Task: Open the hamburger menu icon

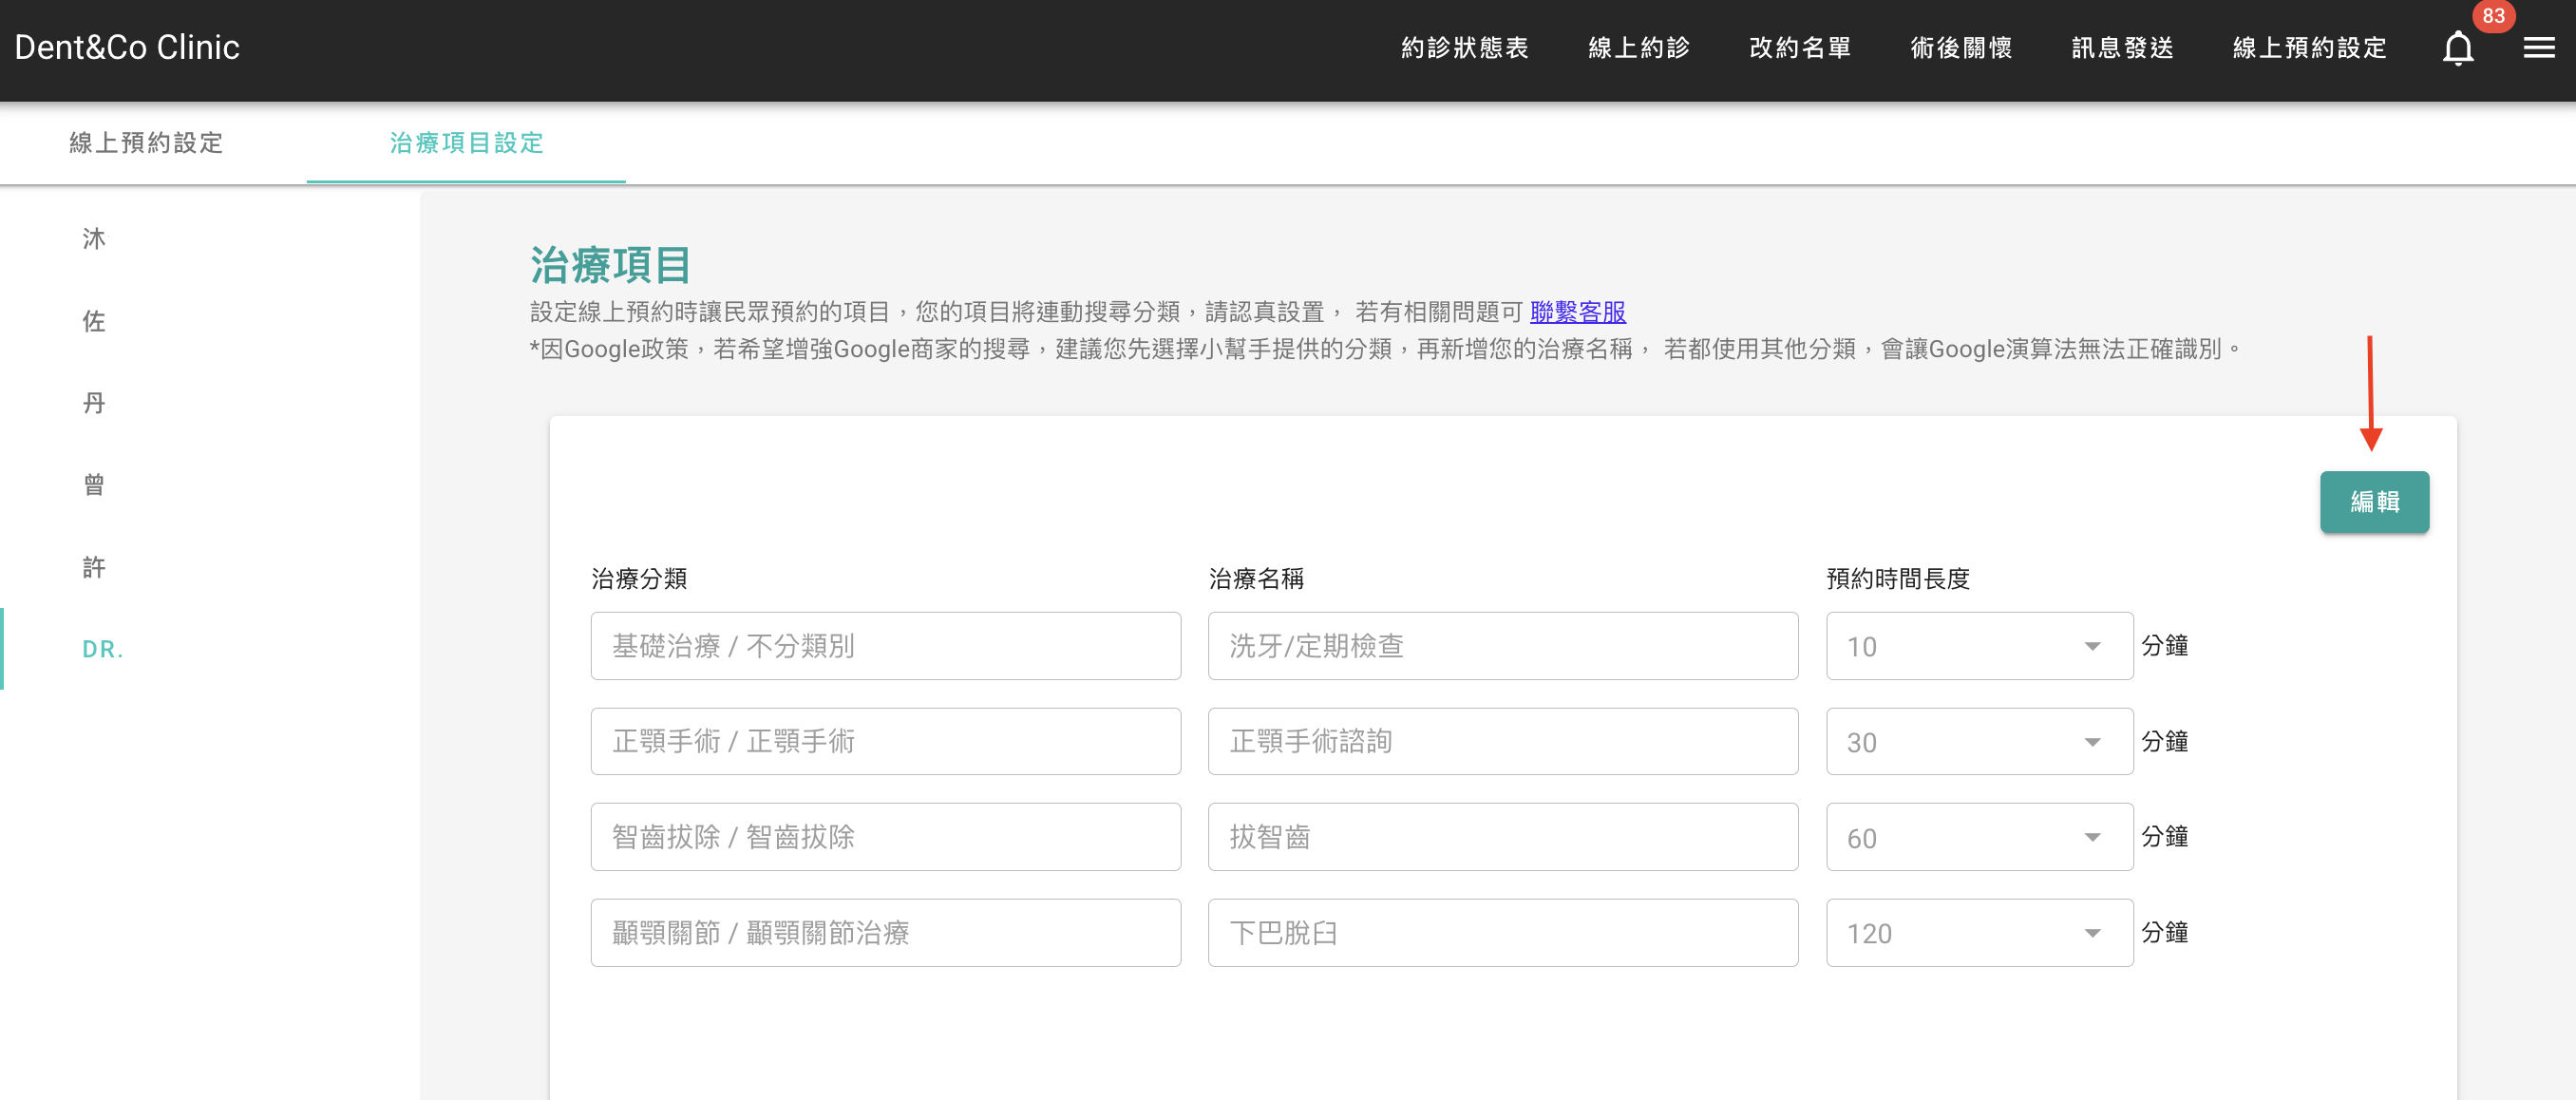Action: pyautogui.click(x=2539, y=47)
